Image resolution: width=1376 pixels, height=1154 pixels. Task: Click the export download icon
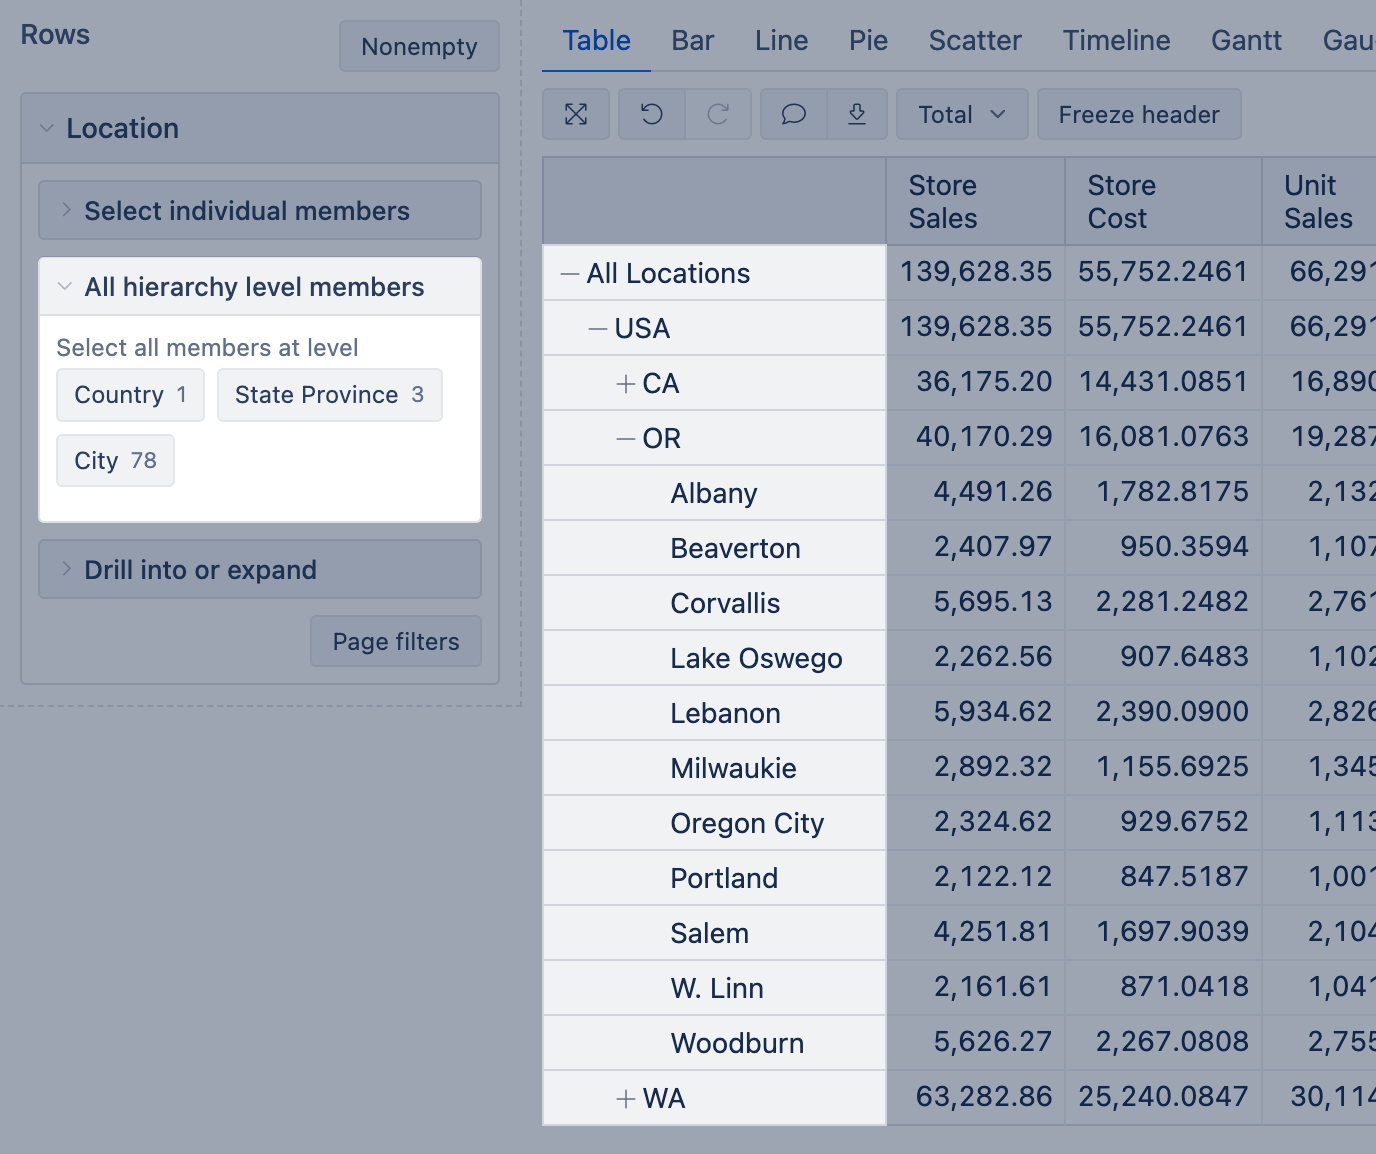(857, 114)
